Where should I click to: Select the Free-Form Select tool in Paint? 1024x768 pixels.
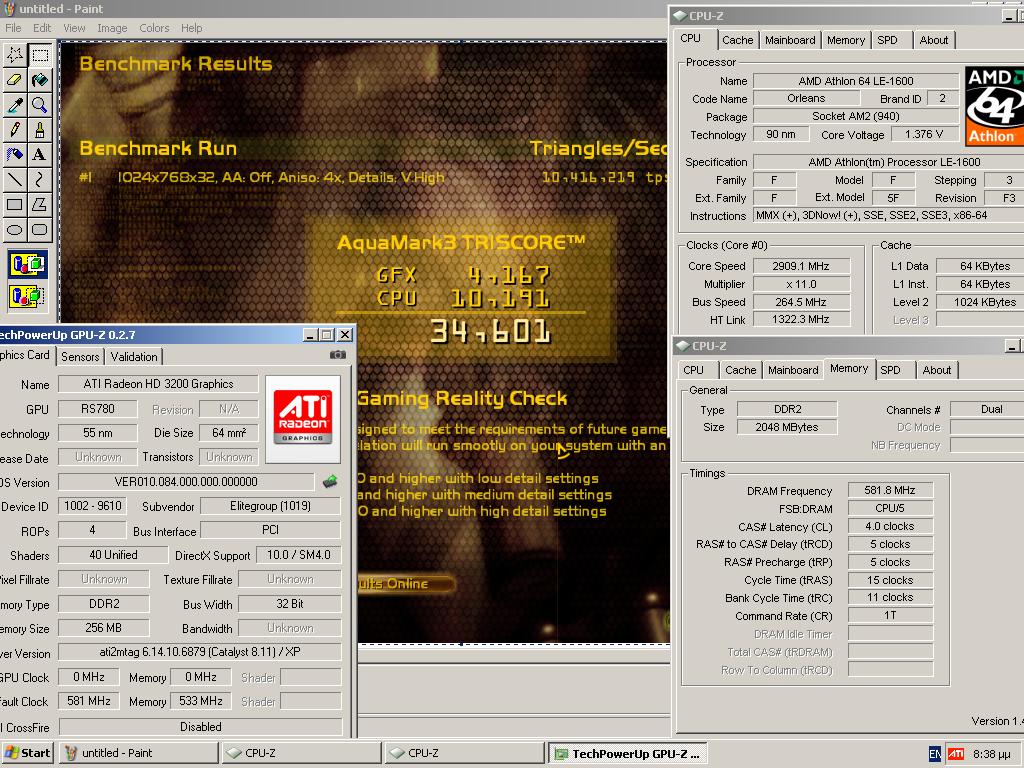coord(14,55)
